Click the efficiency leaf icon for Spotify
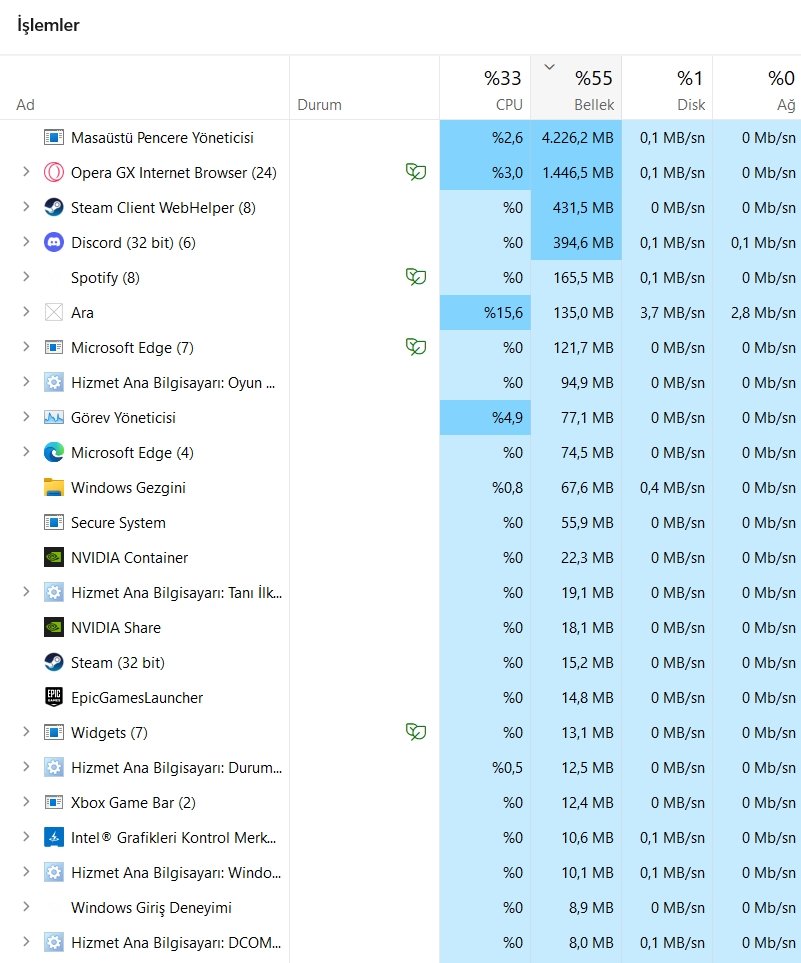Viewport: 801px width, 963px height. (x=416, y=278)
